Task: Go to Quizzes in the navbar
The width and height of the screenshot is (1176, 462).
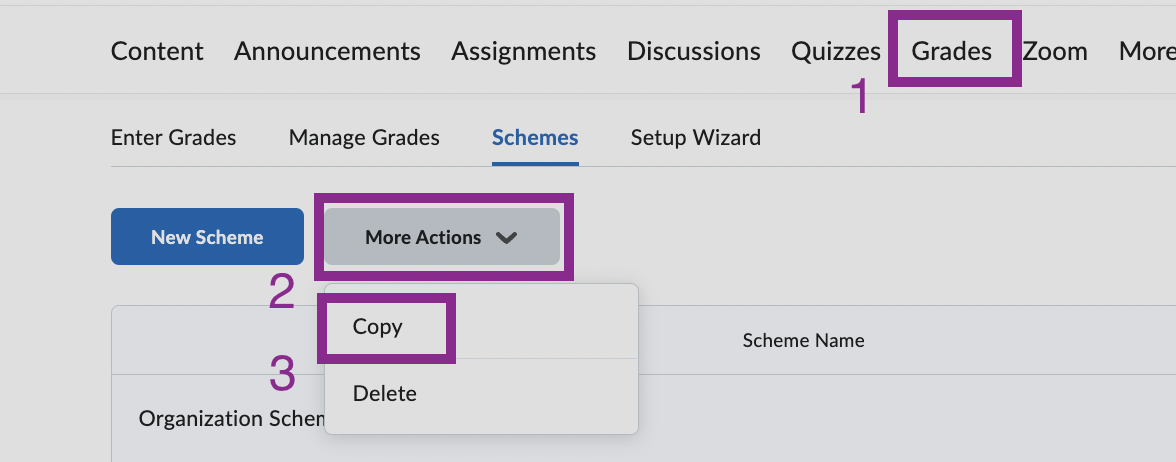Action: 836,51
